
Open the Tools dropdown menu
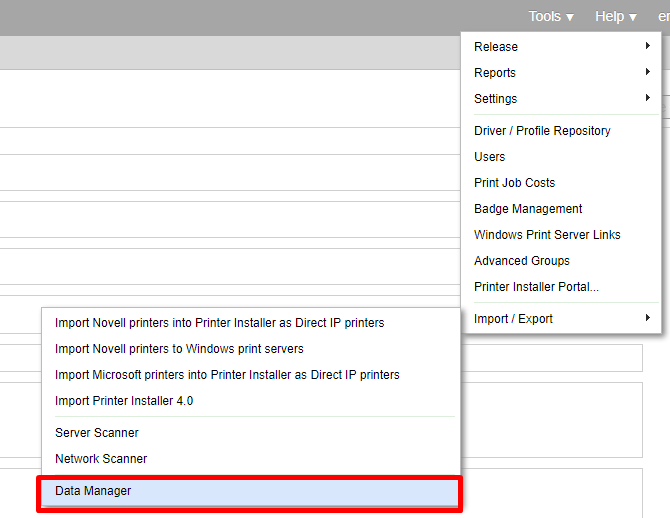click(551, 16)
